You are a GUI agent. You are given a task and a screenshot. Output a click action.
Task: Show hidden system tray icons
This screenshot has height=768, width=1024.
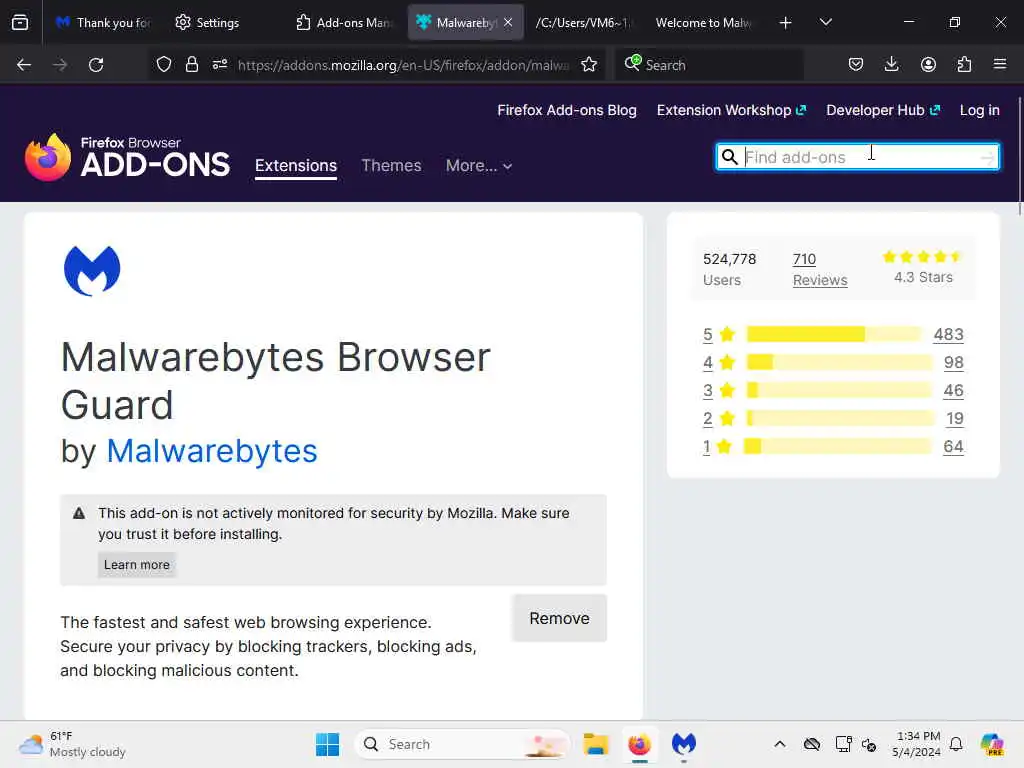tap(780, 744)
